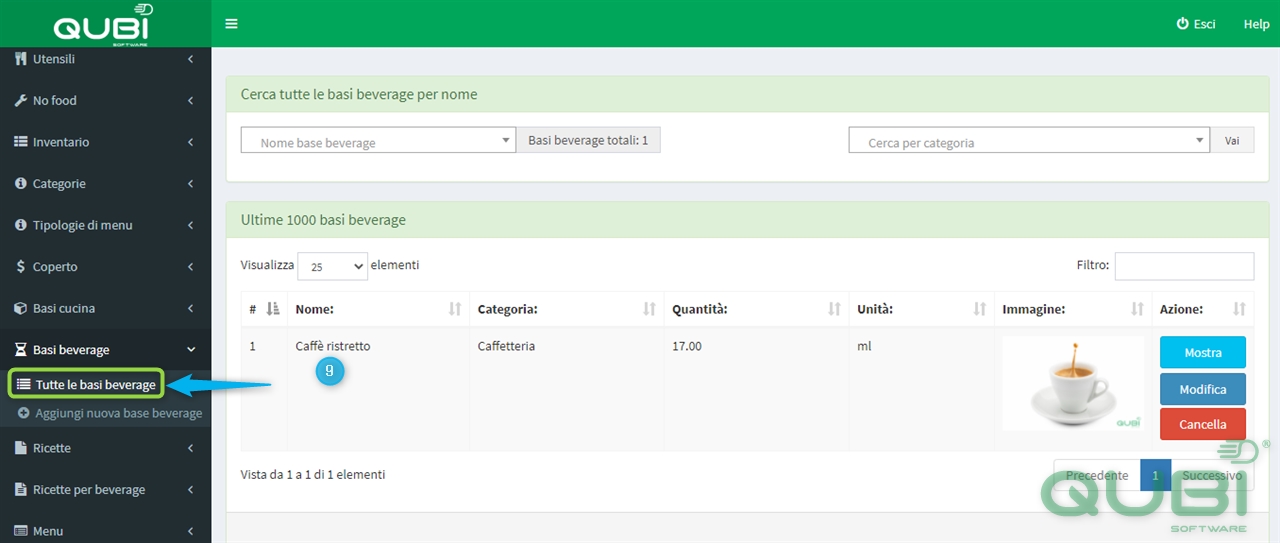Click the plus icon for new base beverage
1280x543 pixels.
pyautogui.click(x=24, y=413)
